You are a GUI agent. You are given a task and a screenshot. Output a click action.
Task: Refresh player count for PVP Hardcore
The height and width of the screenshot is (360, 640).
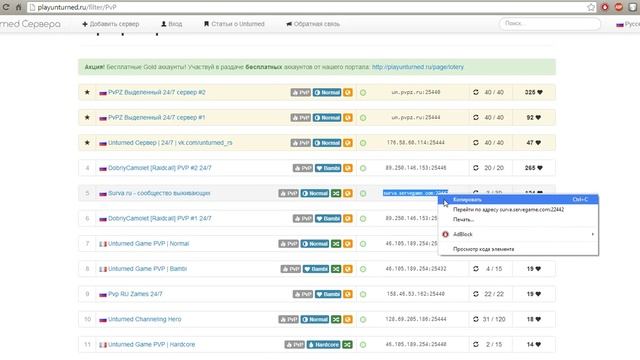pyautogui.click(x=476, y=344)
